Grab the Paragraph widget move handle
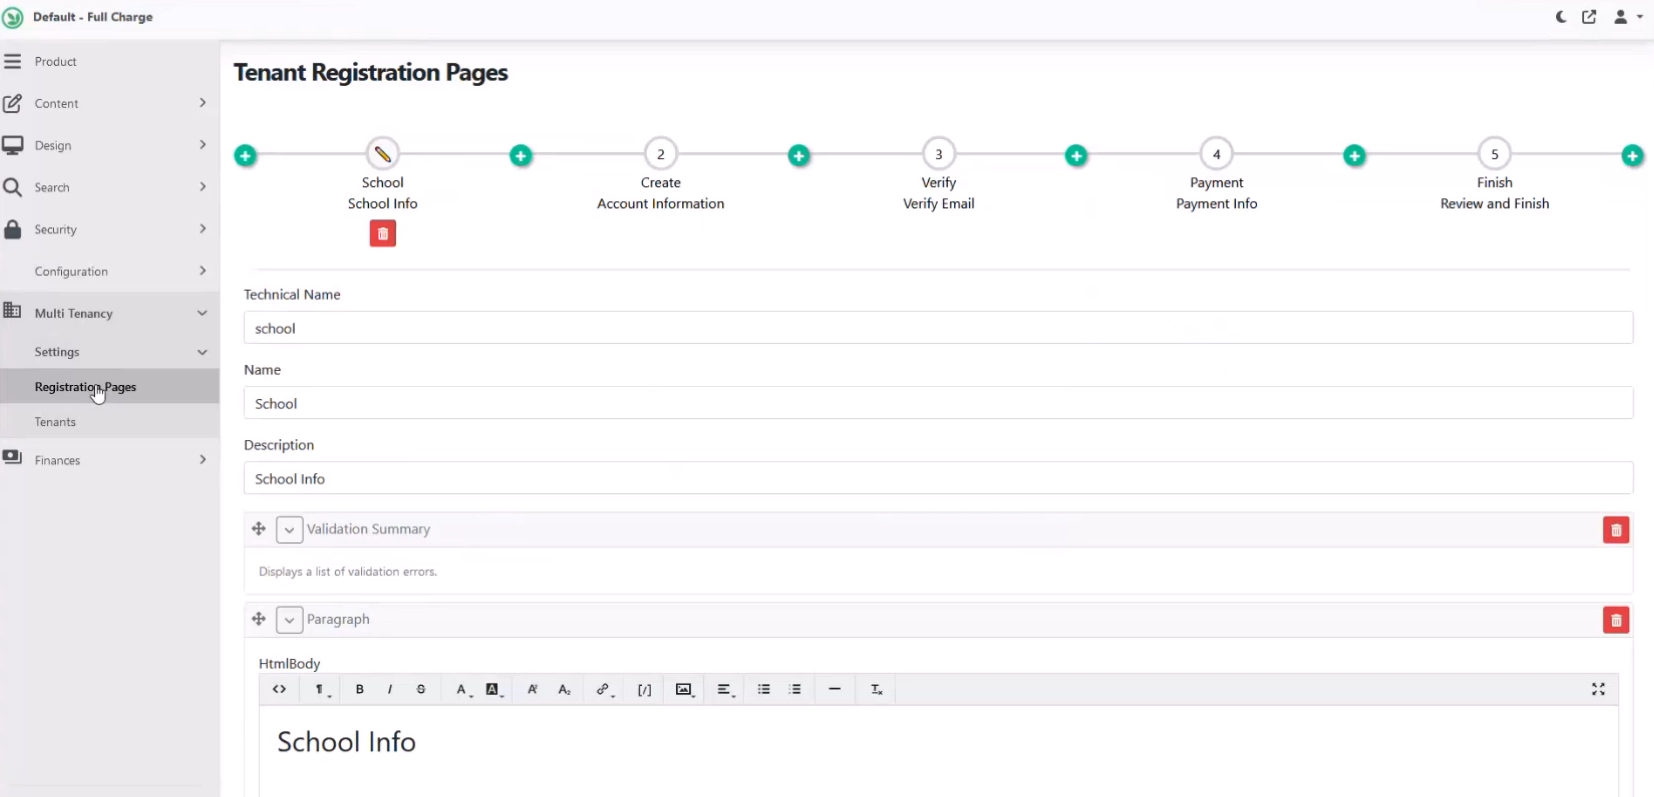Viewport: 1654px width, 797px height. click(x=259, y=619)
